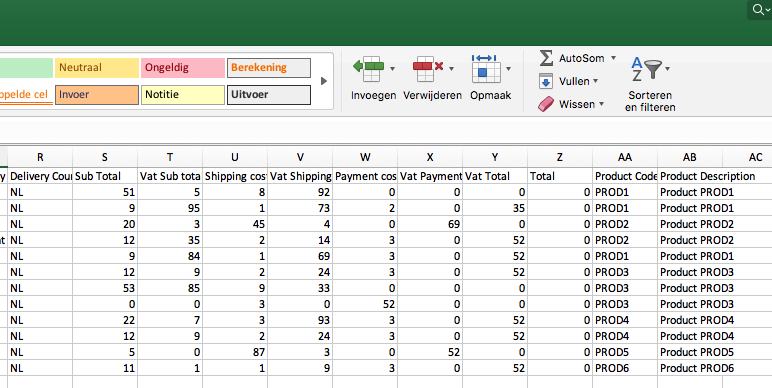Select column header S
Screen dimensions: 772x388
[x=105, y=158]
